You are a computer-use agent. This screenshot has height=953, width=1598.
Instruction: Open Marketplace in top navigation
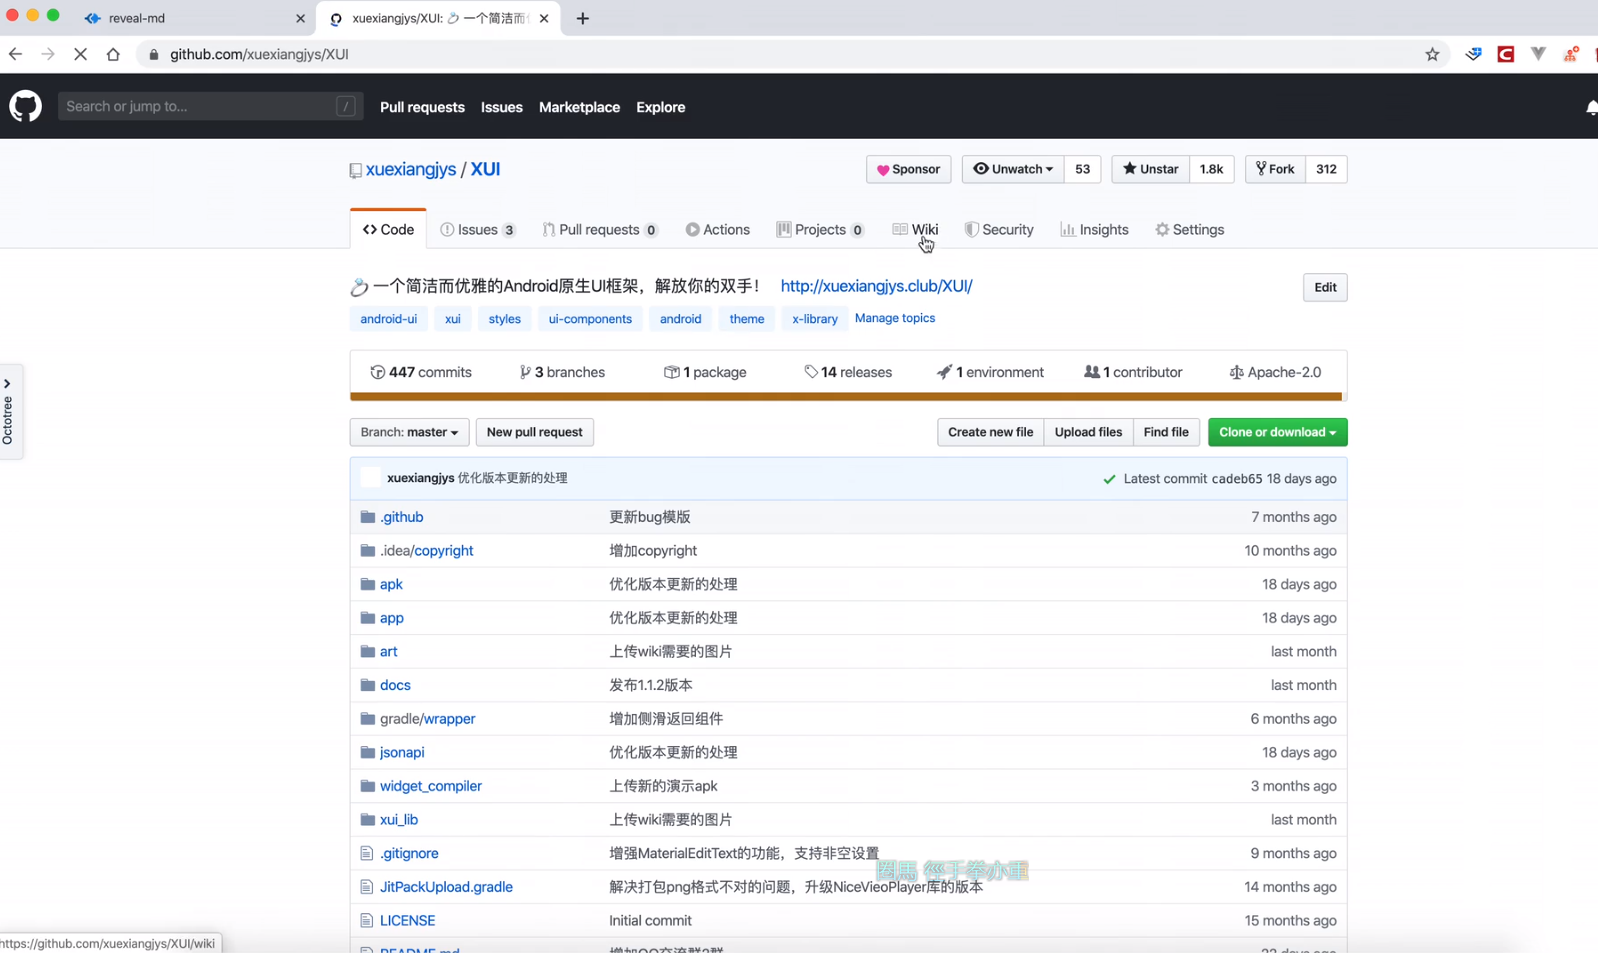pos(579,107)
